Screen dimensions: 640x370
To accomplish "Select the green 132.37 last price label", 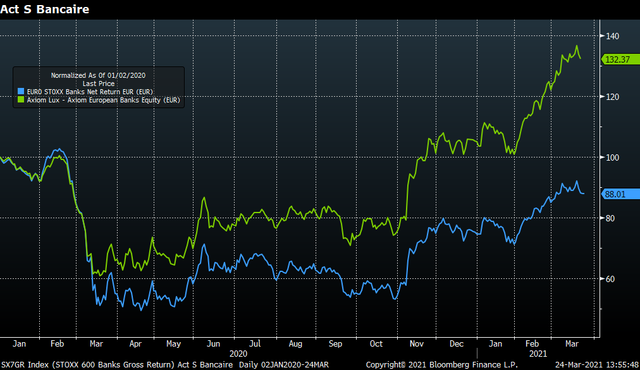I will [x=620, y=60].
